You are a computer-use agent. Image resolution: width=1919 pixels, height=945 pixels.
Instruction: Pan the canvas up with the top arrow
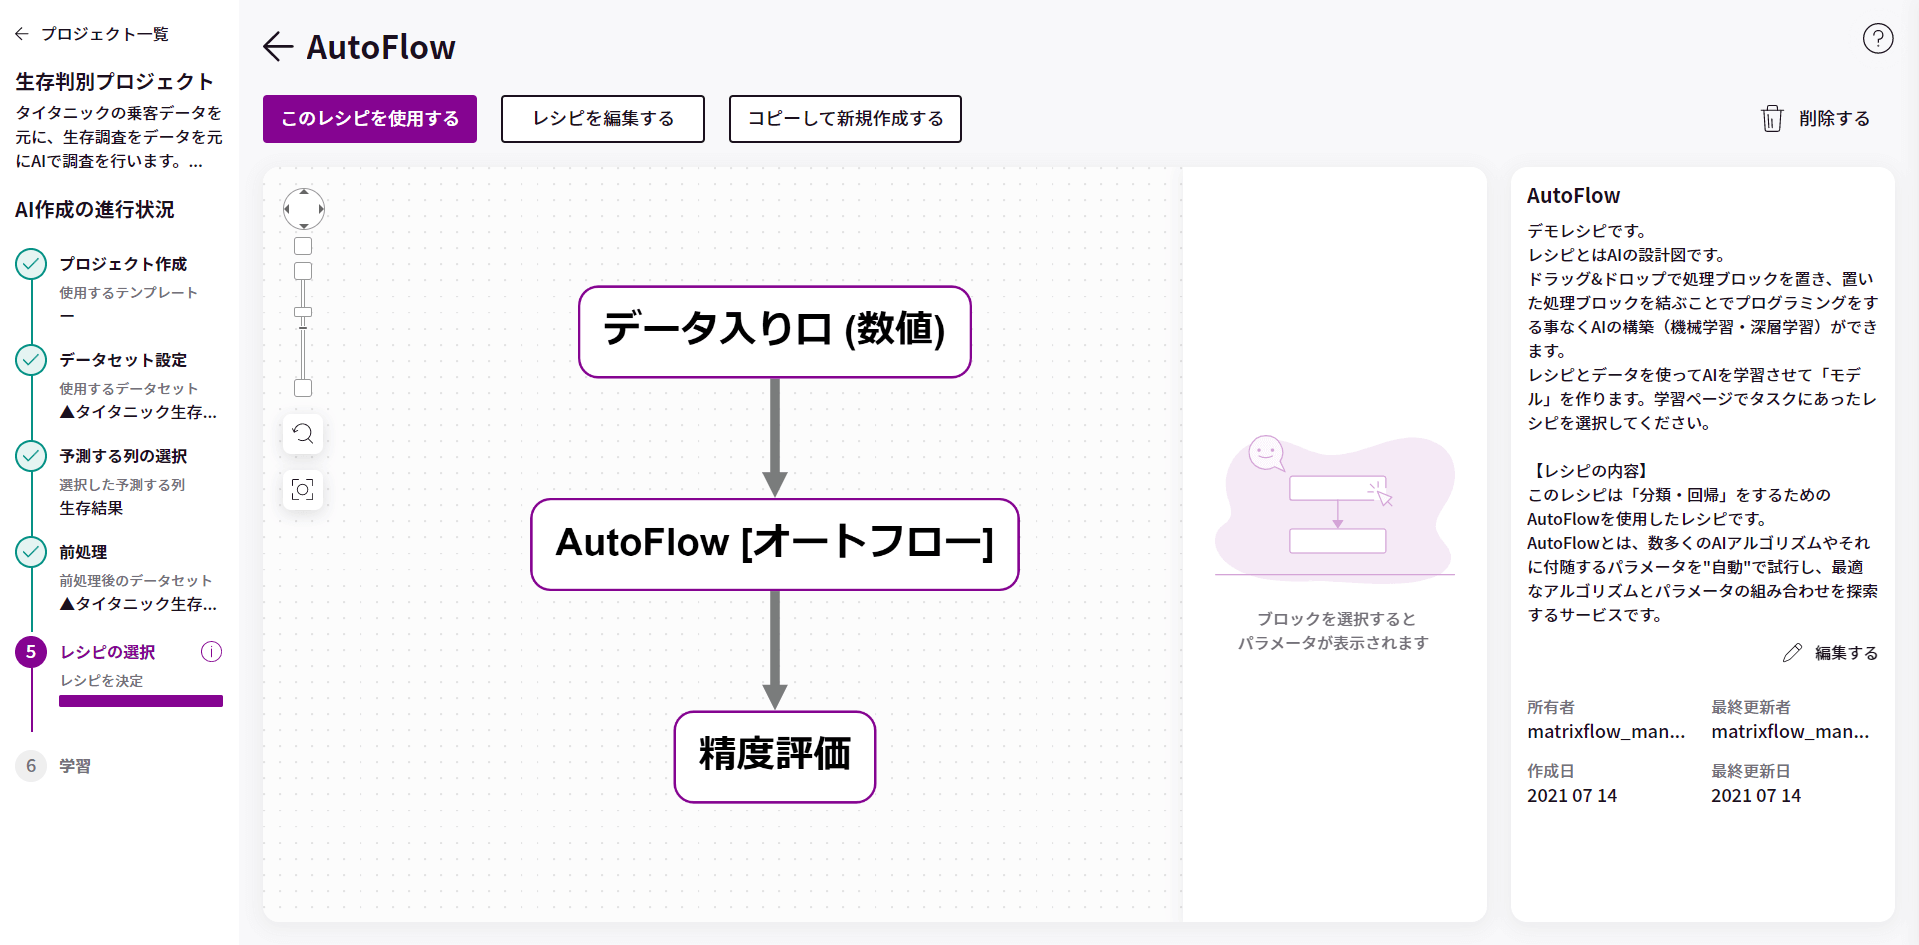click(x=304, y=192)
